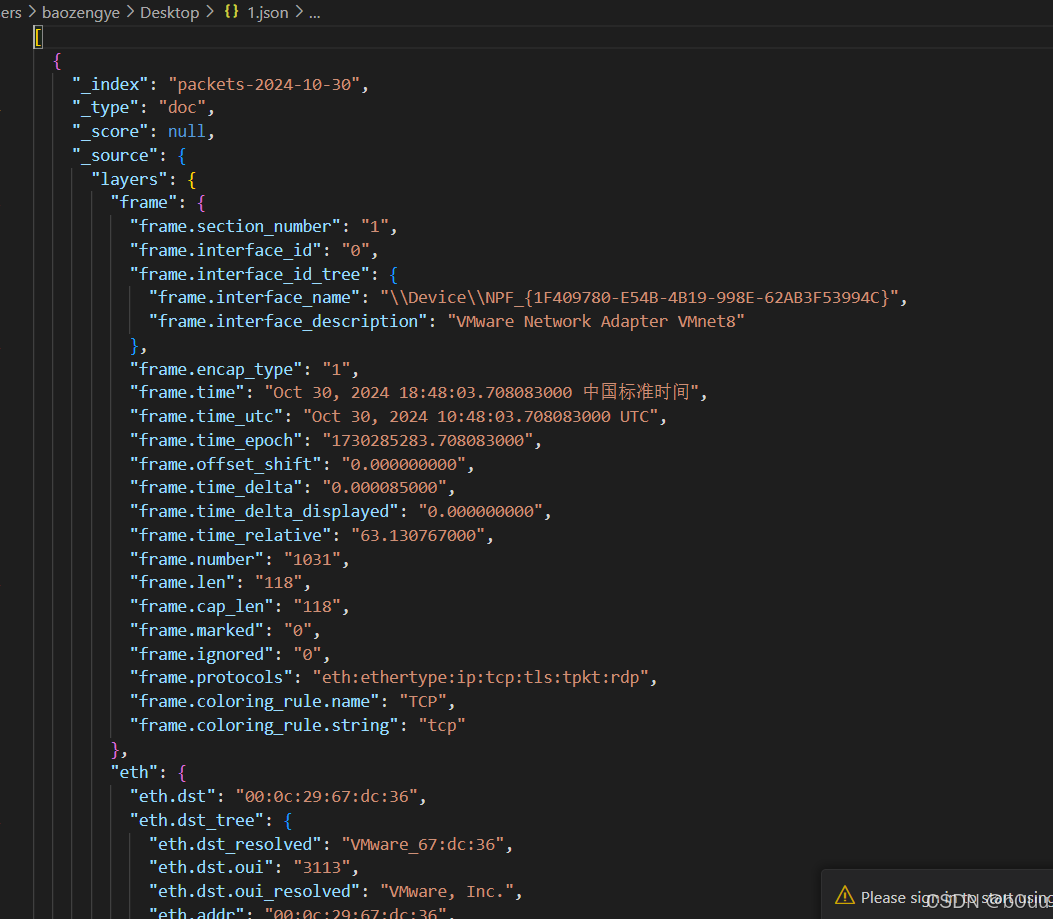Click the "eth.dst_tree" key

(197, 820)
